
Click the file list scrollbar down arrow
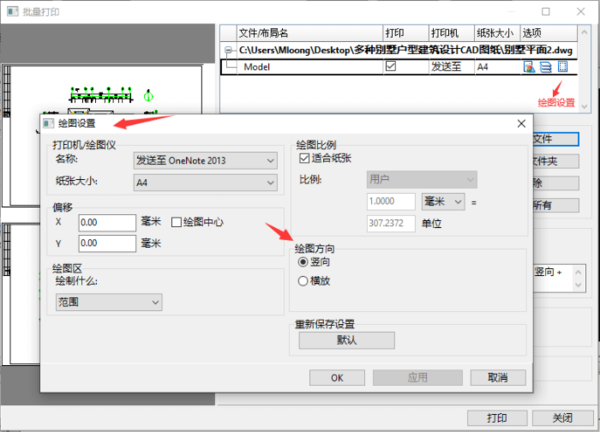pos(584,106)
